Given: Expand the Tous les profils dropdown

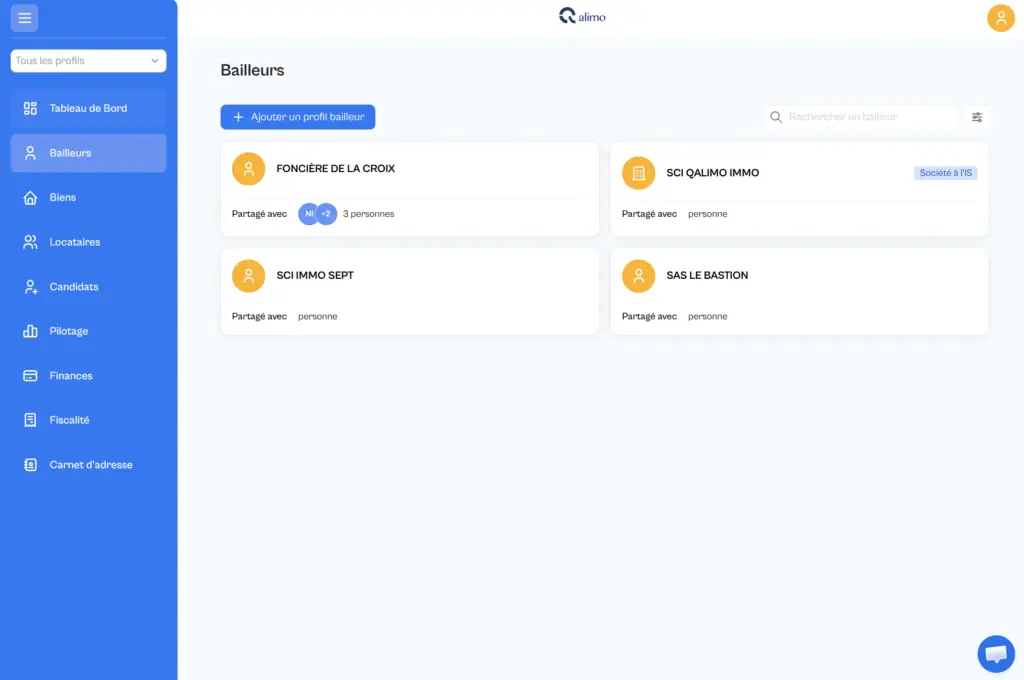Looking at the screenshot, I should 88,61.
